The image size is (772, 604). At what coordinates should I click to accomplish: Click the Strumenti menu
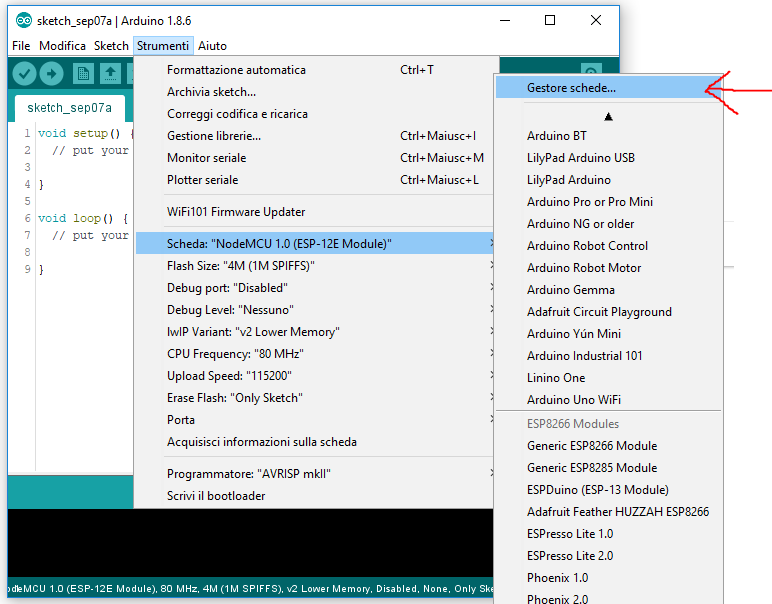tap(163, 46)
